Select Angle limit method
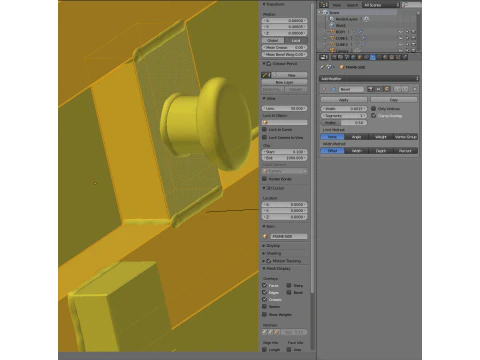The width and height of the screenshot is (480, 360). tap(356, 137)
